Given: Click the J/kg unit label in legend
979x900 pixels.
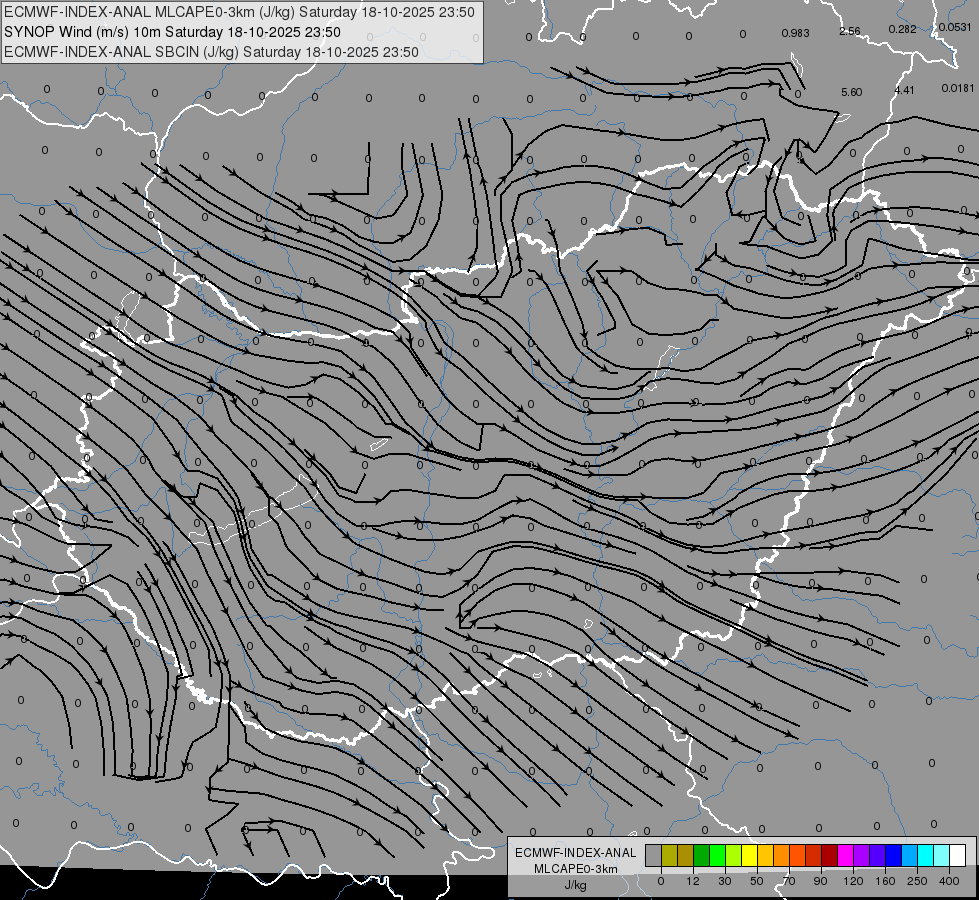Looking at the screenshot, I should 576,885.
